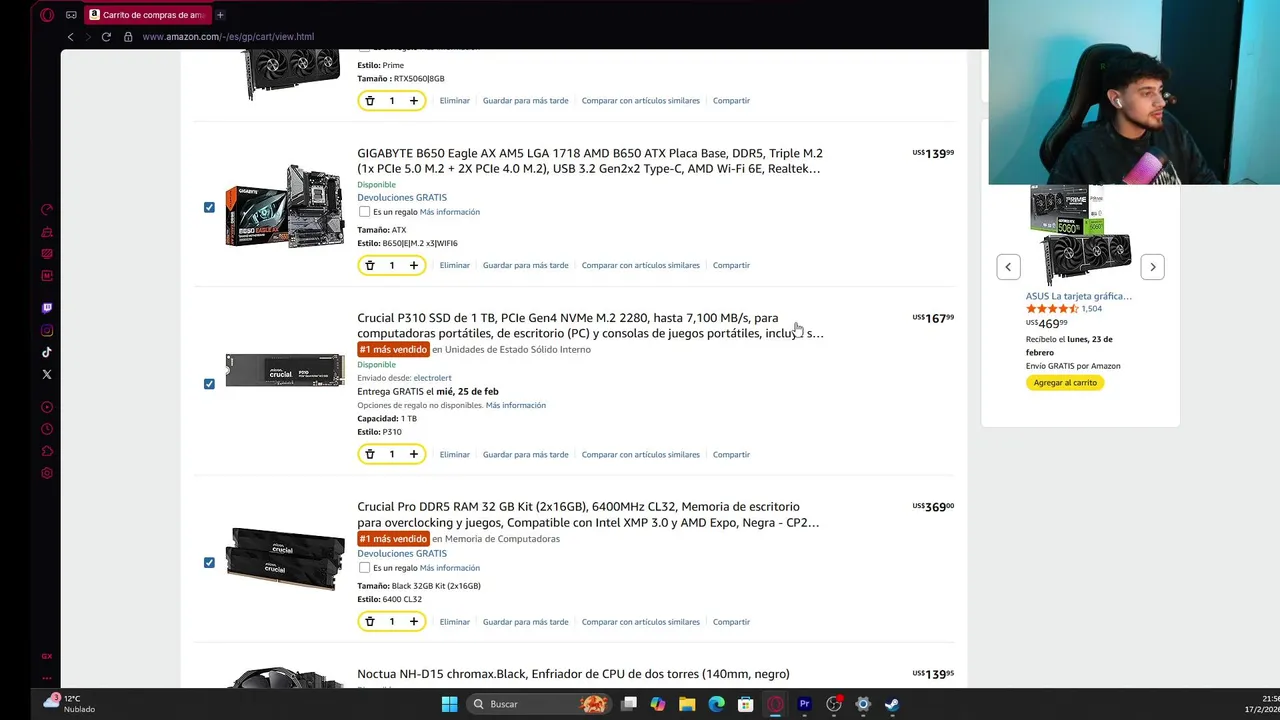The height and width of the screenshot is (720, 1280).
Task: Open Windows Start menu
Action: click(x=449, y=704)
